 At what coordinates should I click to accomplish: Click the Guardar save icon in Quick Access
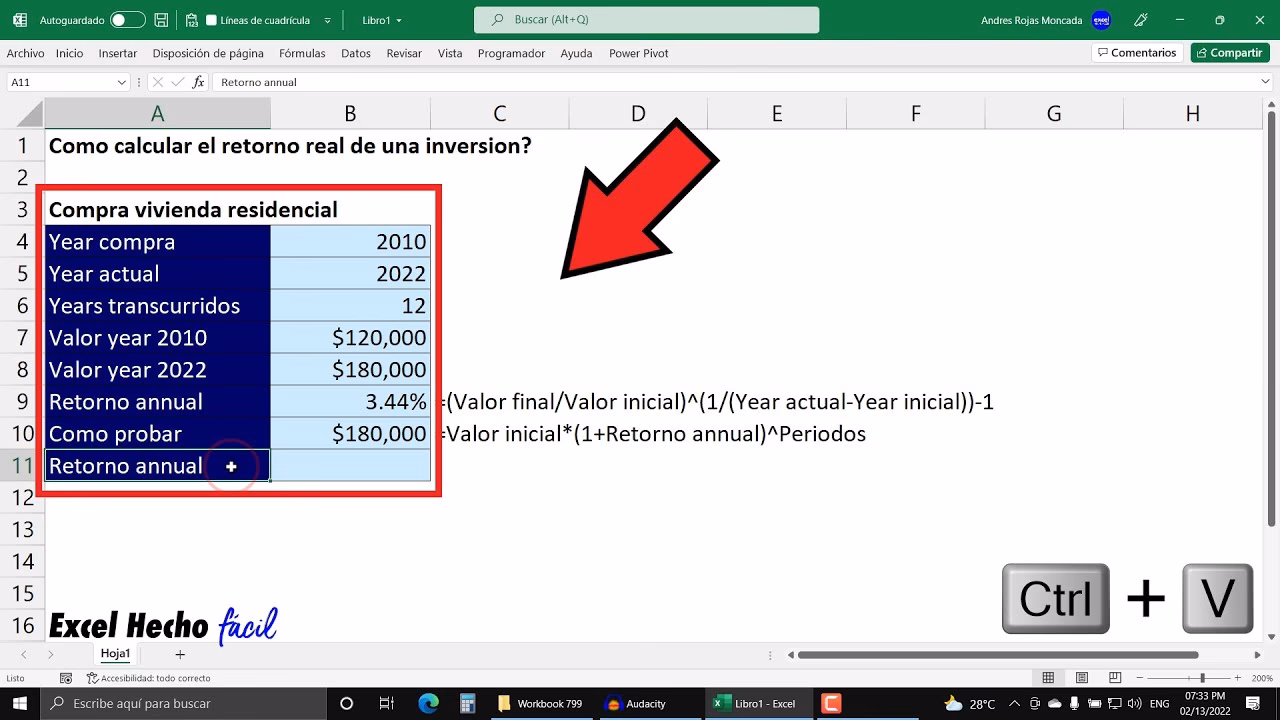[160, 18]
